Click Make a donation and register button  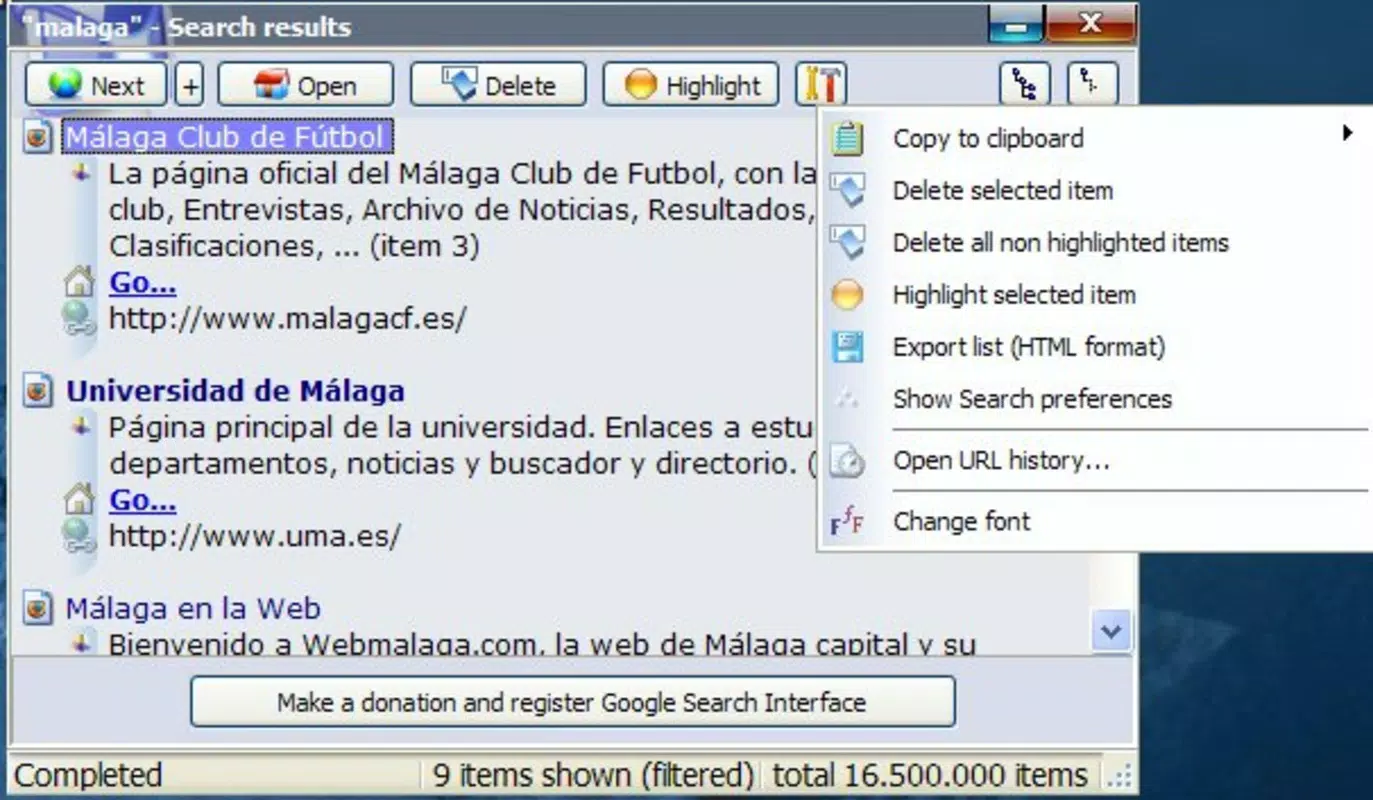coord(572,702)
